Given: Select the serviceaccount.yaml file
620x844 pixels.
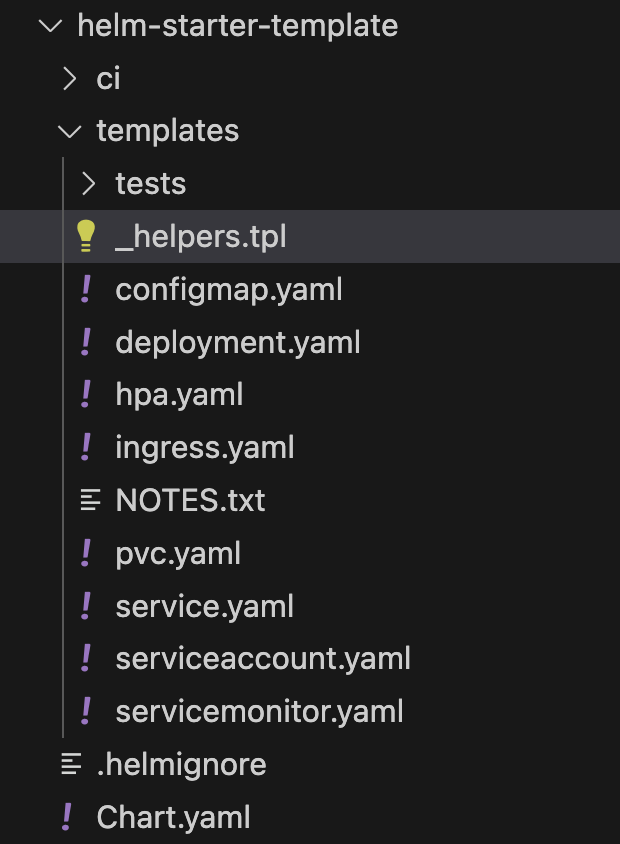Looking at the screenshot, I should click(263, 658).
